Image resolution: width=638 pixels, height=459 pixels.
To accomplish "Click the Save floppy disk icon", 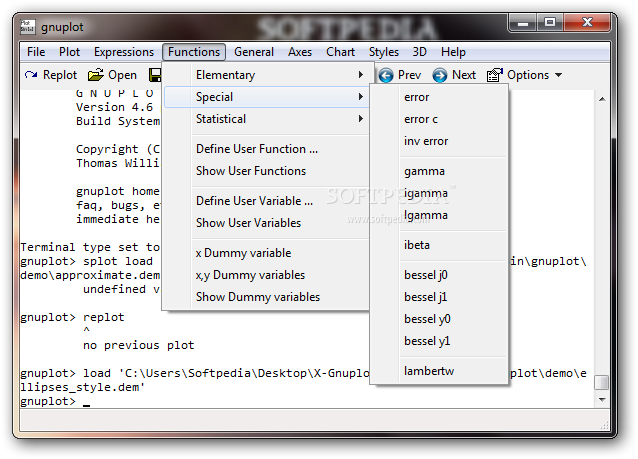I will (x=155, y=75).
